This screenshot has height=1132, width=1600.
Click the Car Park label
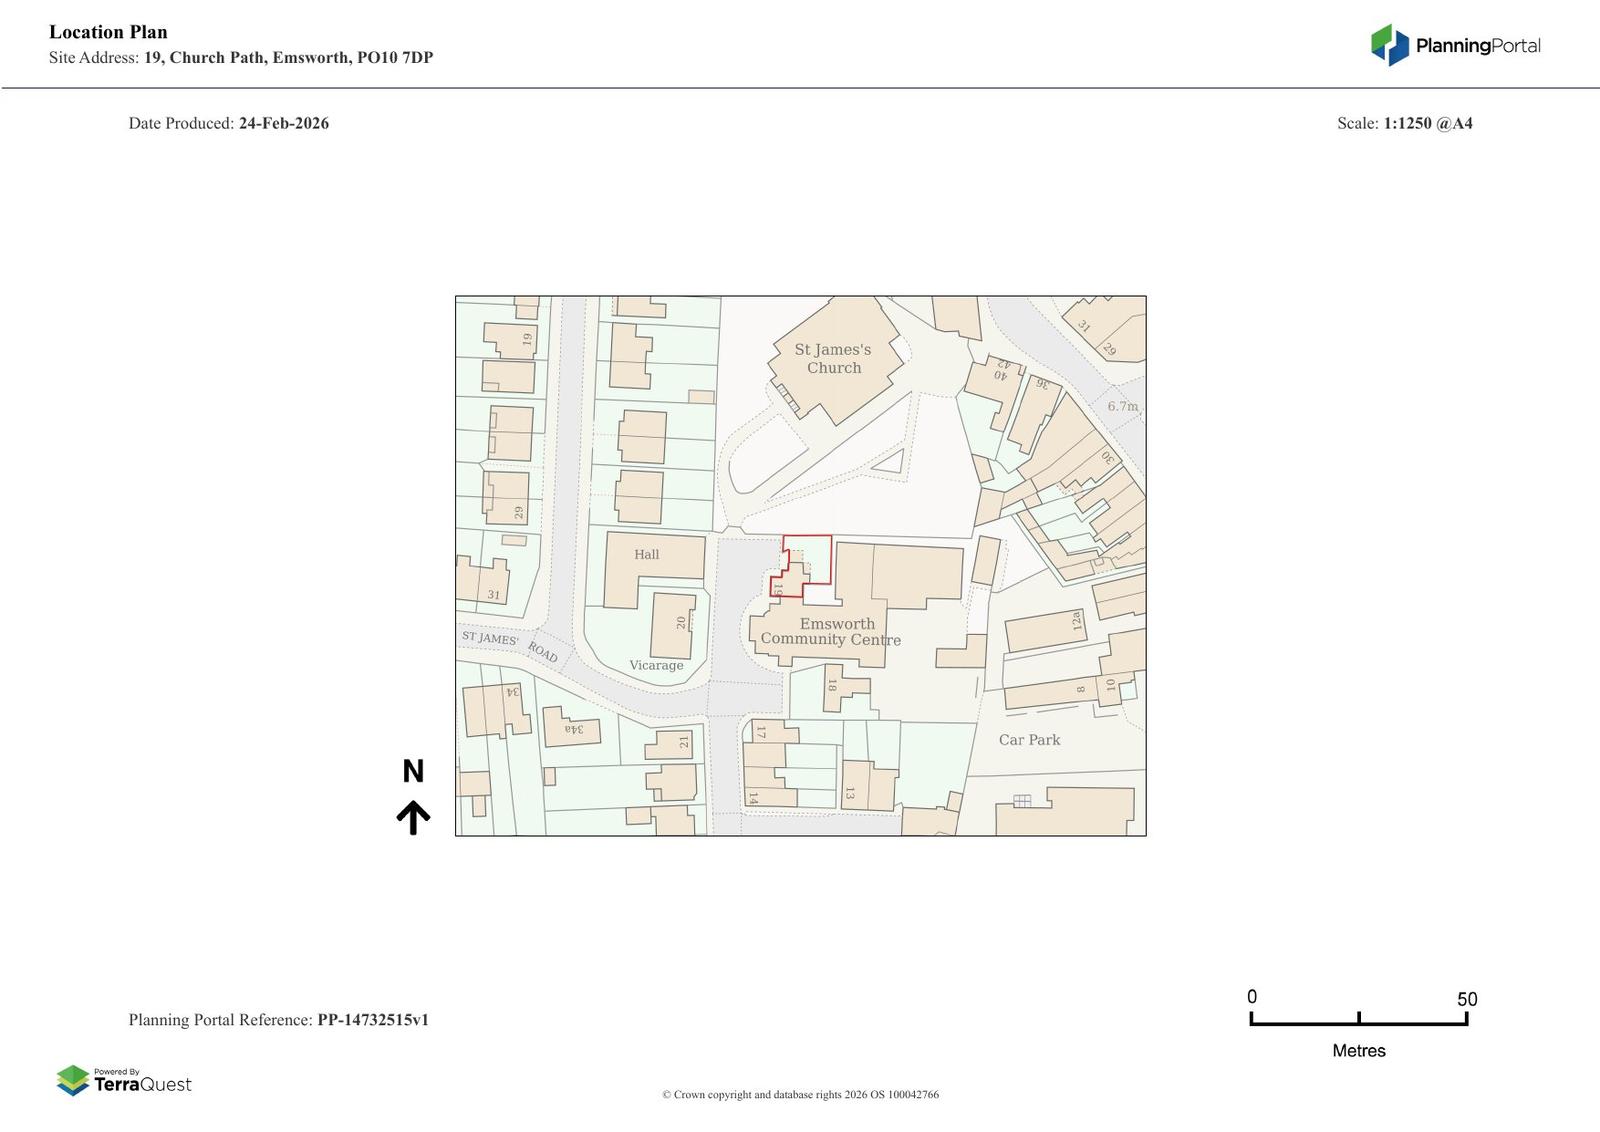pos(1029,740)
